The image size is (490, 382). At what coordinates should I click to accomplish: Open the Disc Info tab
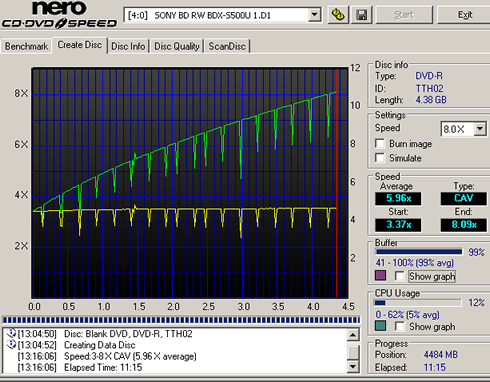click(x=128, y=46)
